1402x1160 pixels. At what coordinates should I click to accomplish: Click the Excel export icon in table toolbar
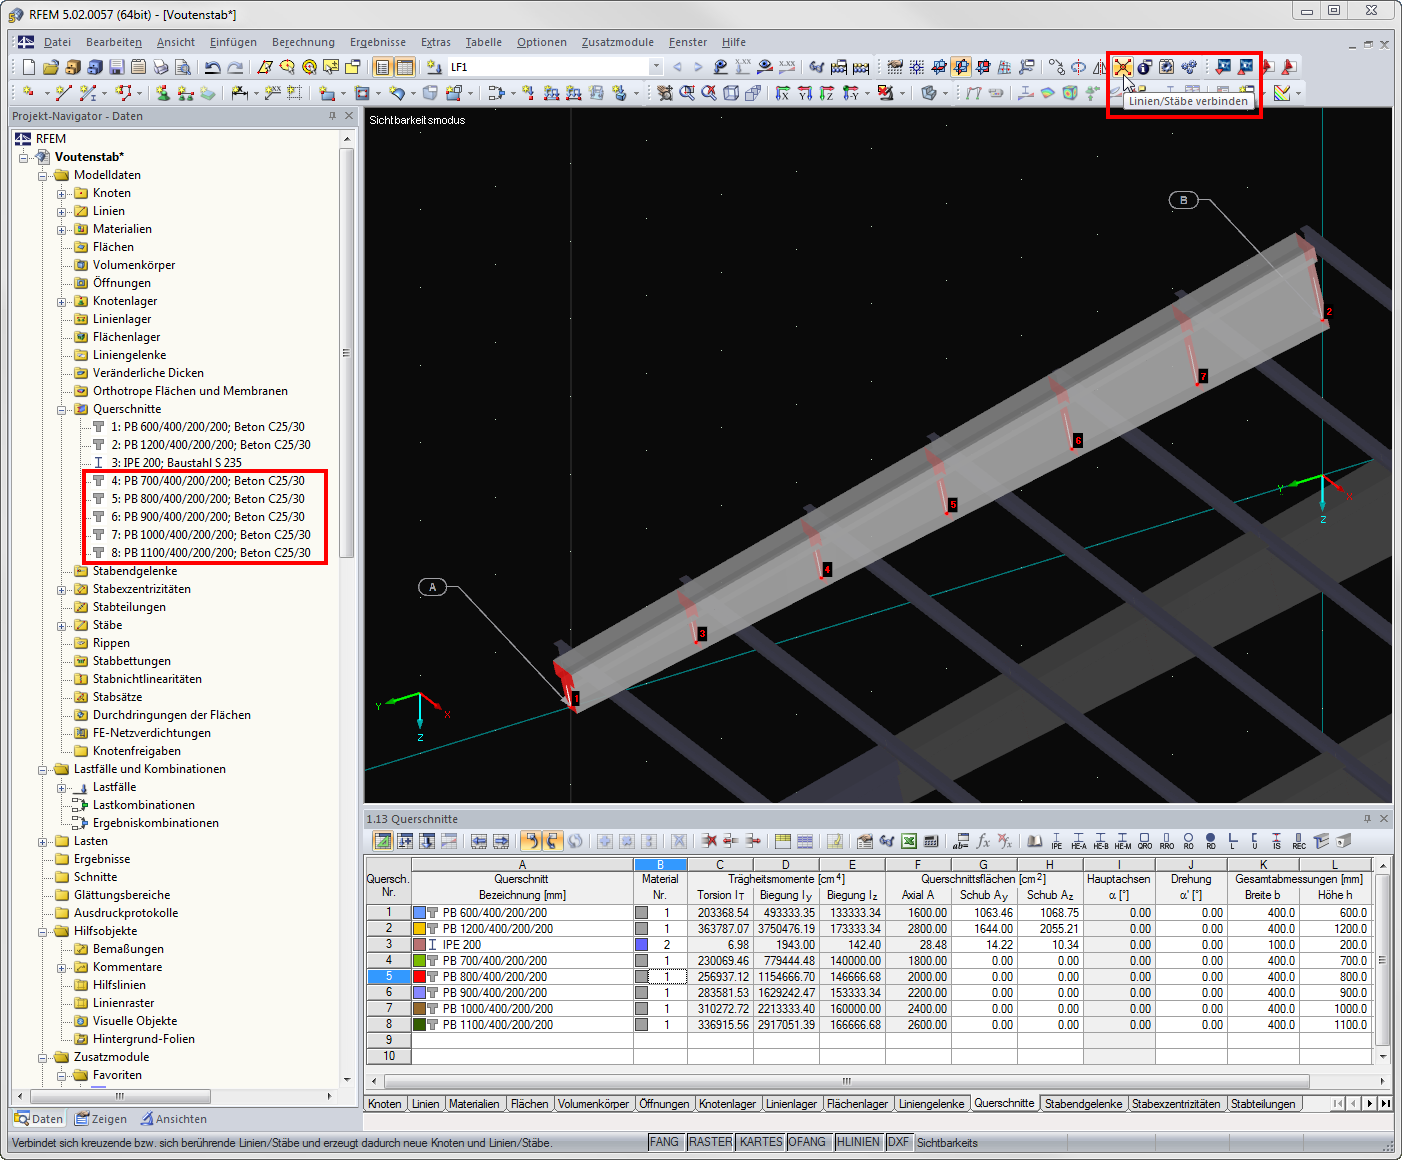(909, 841)
